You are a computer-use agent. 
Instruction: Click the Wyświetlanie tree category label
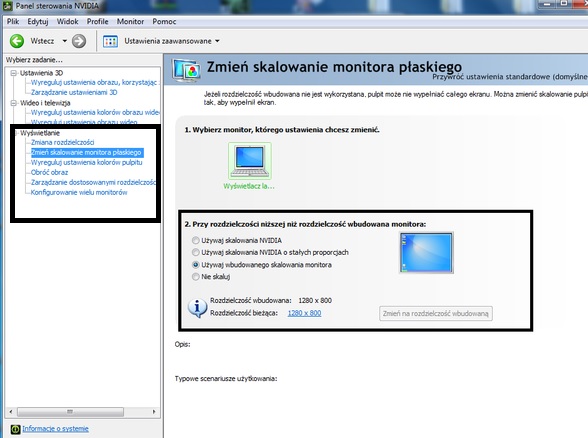pyautogui.click(x=40, y=133)
